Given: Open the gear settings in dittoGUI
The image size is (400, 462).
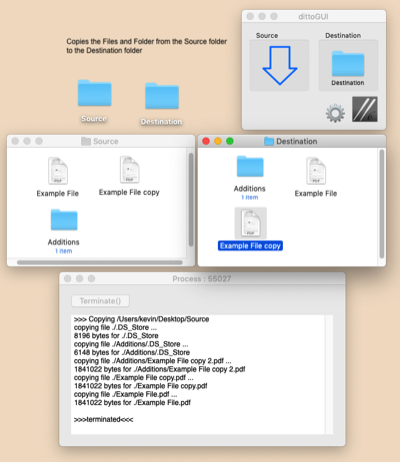Looking at the screenshot, I should pyautogui.click(x=335, y=113).
